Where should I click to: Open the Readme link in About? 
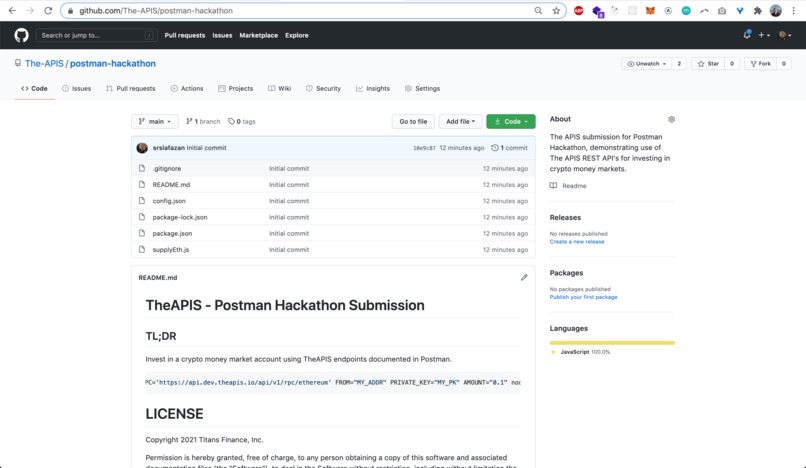[x=568, y=186]
